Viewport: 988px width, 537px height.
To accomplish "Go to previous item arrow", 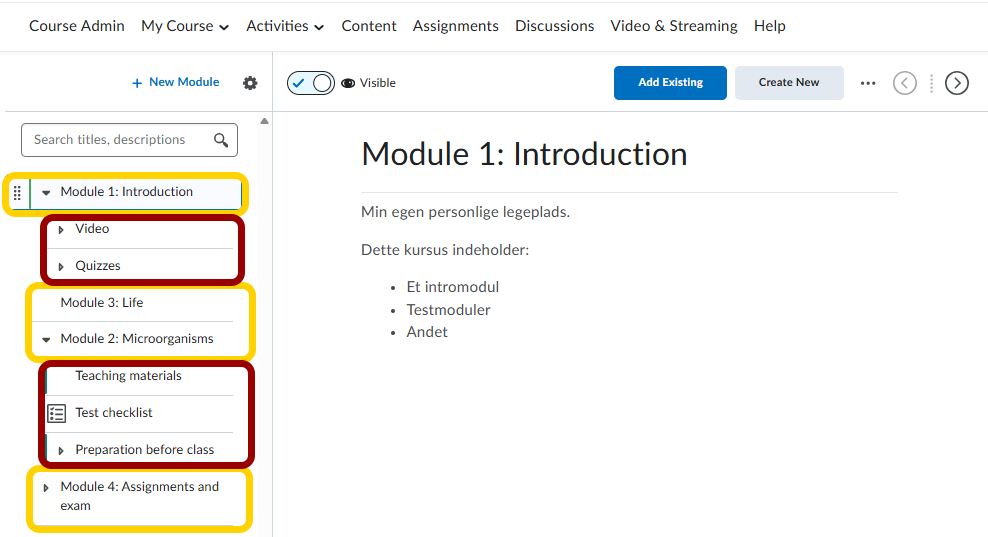I will point(904,83).
